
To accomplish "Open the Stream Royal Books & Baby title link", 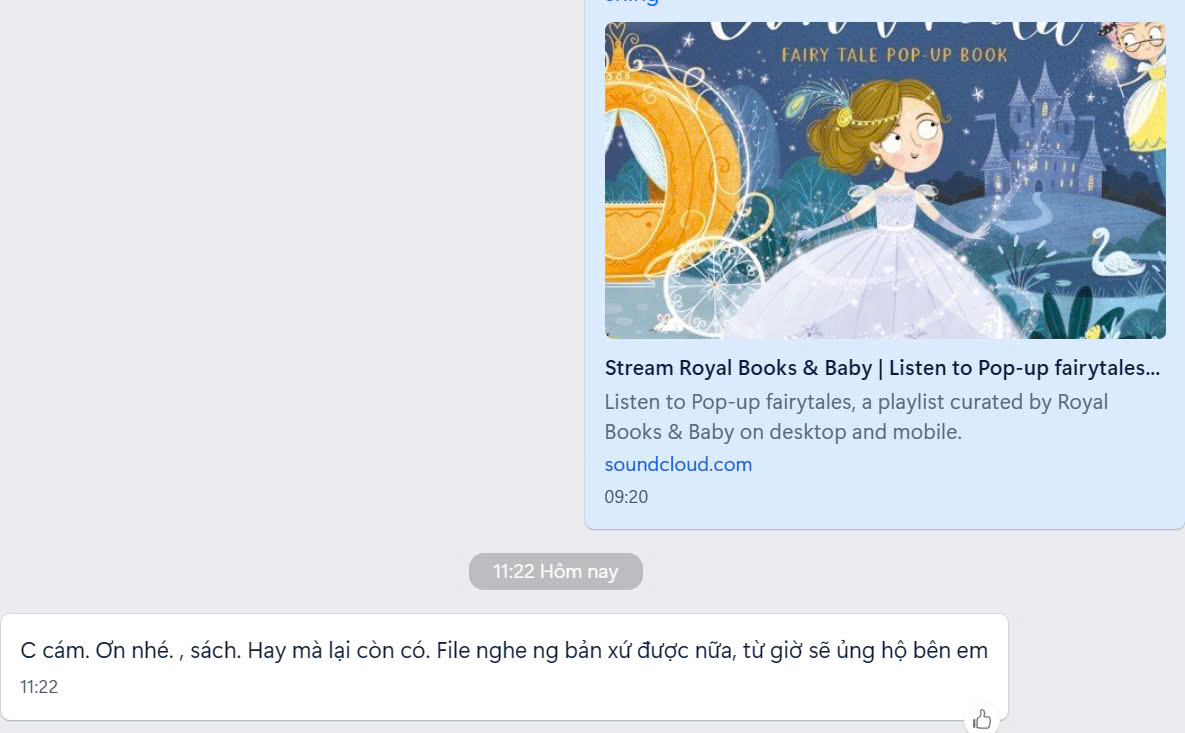I will click(x=881, y=367).
